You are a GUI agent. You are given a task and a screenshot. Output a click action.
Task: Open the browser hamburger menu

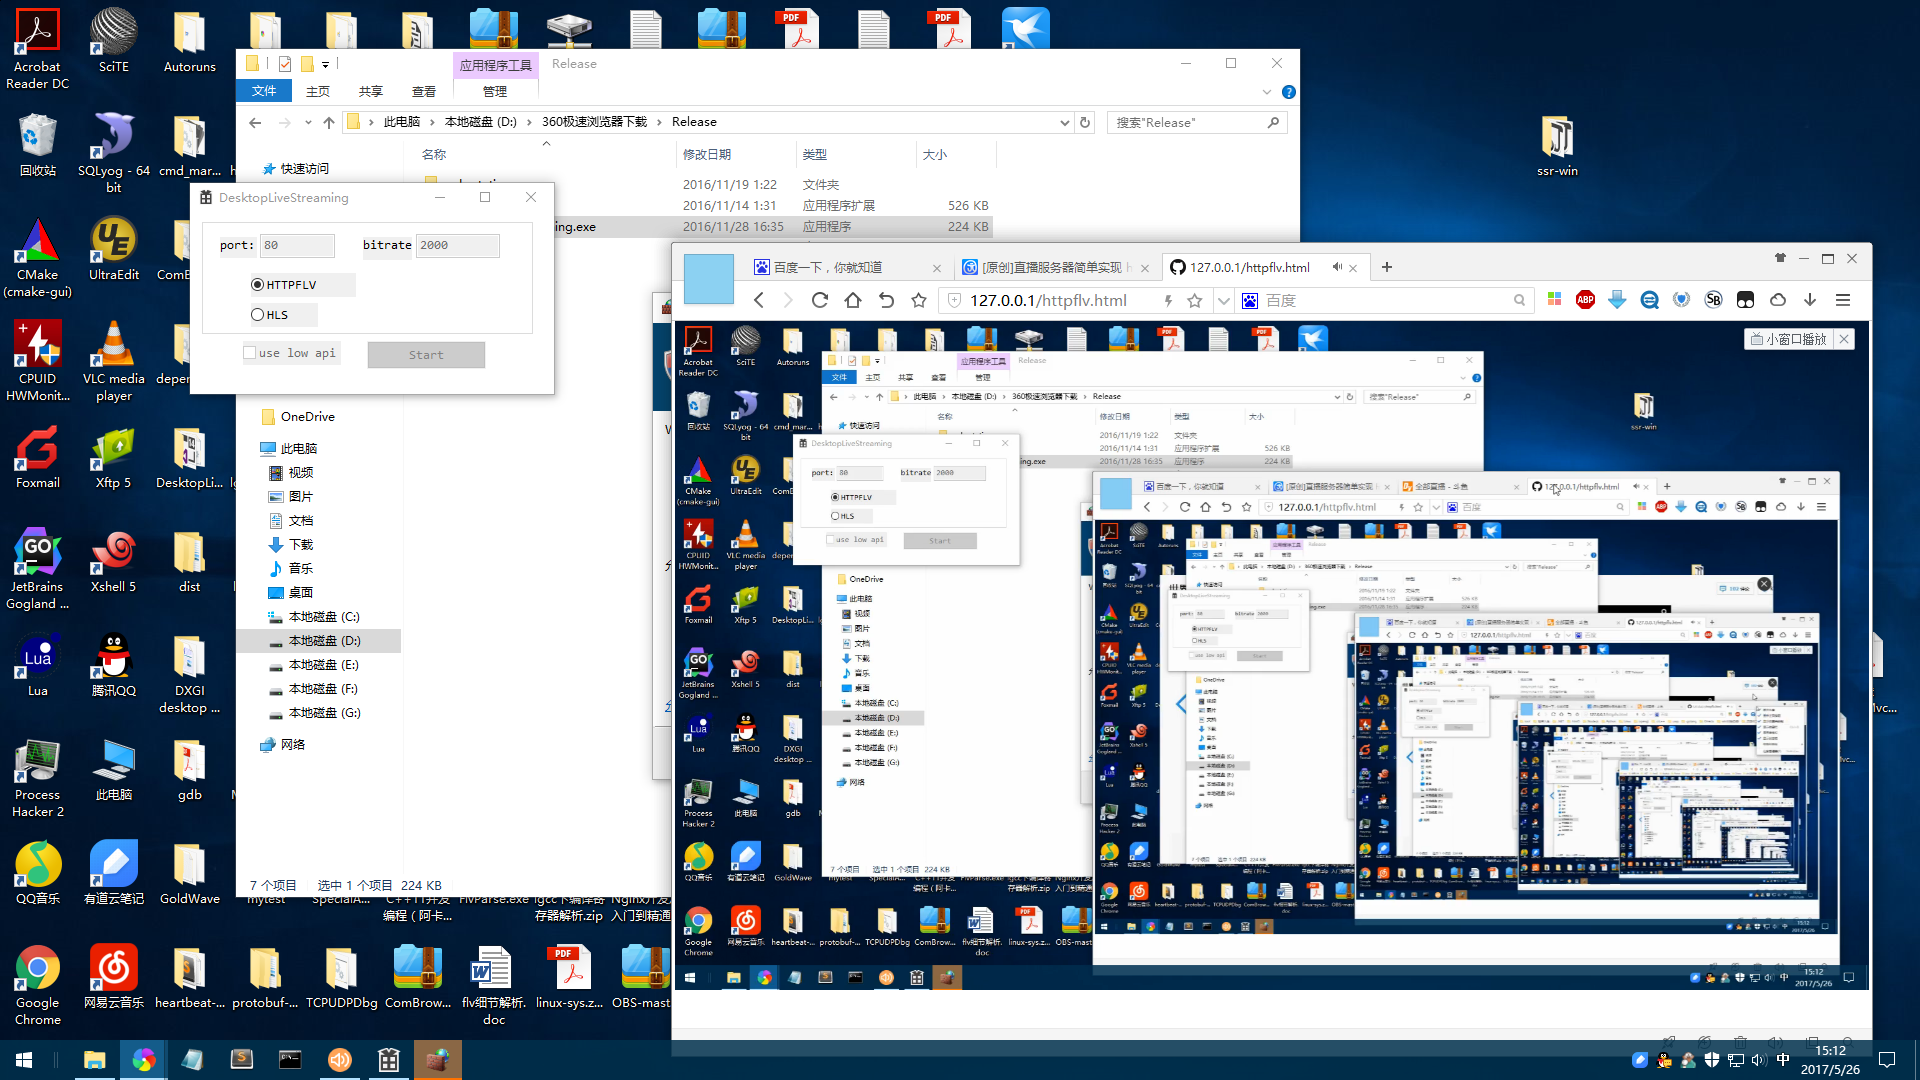[1843, 300]
